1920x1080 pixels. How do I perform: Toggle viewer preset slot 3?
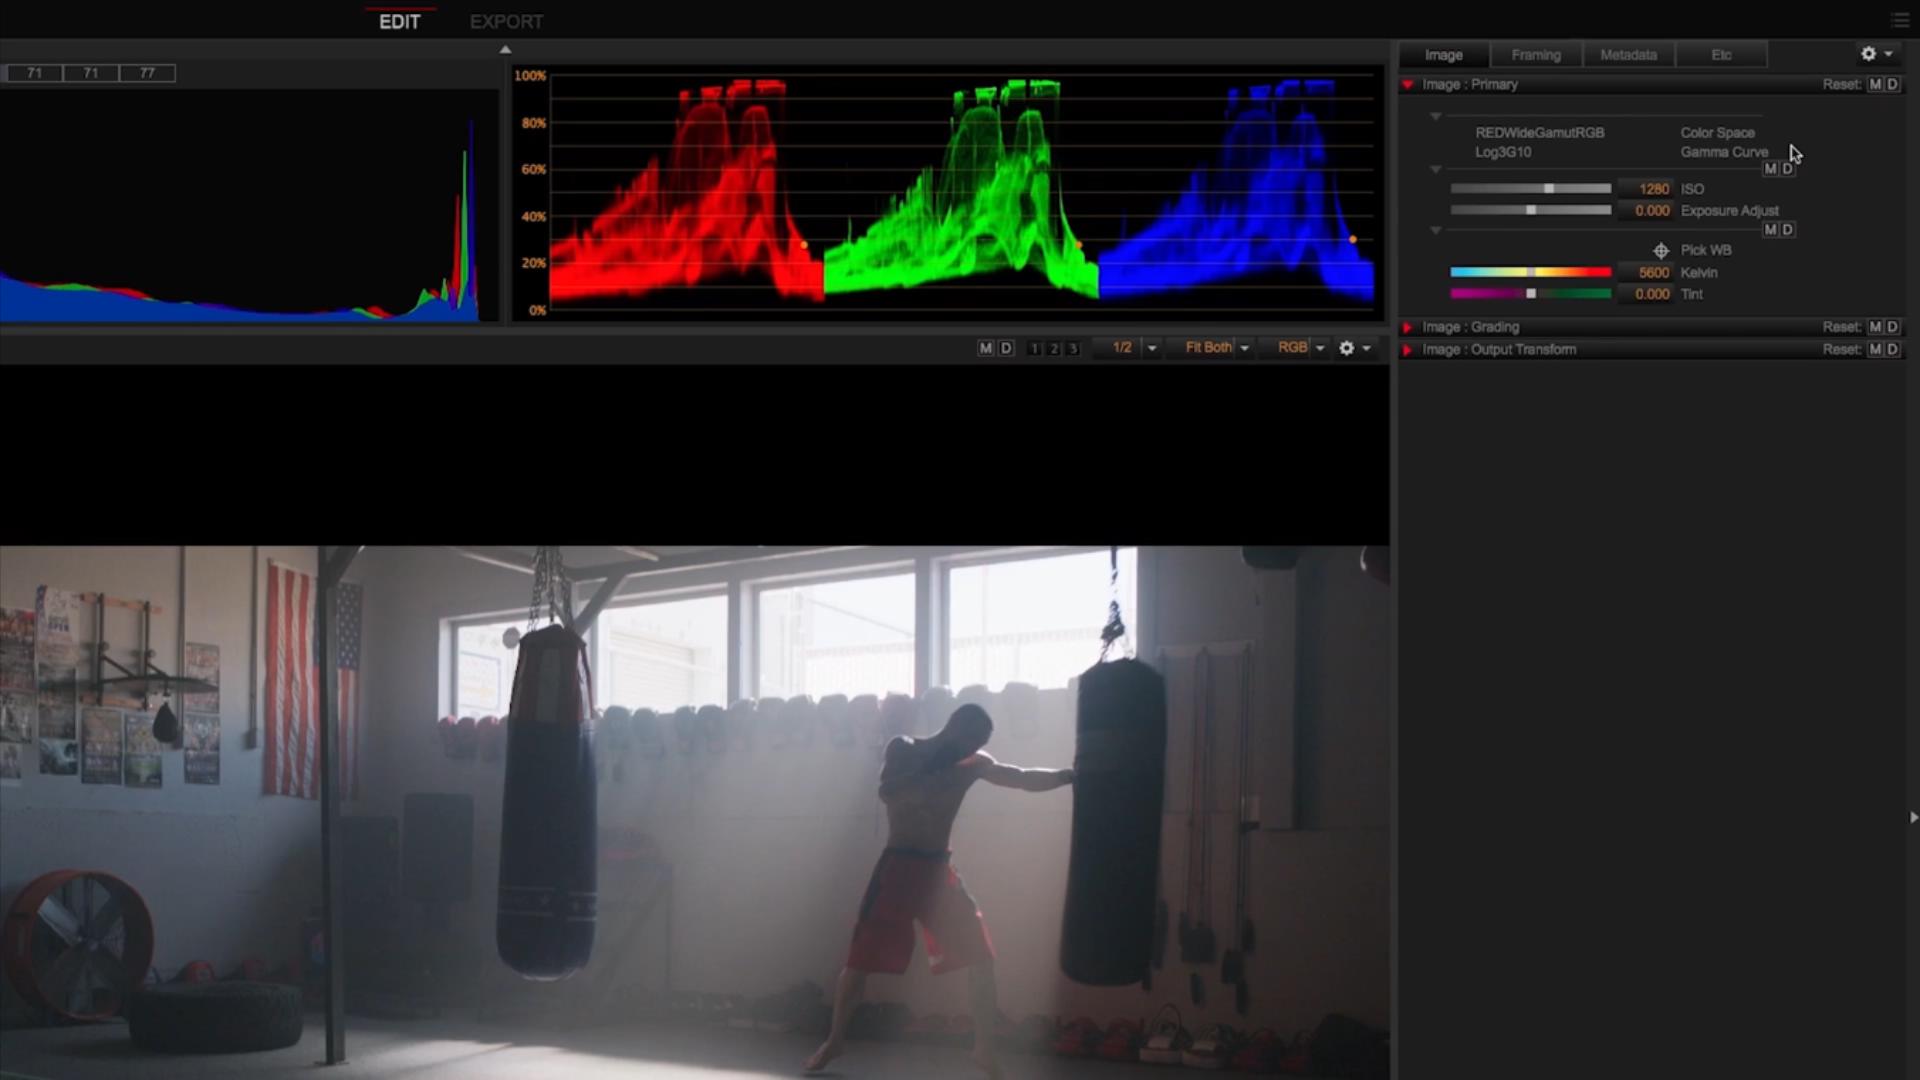click(x=1073, y=349)
